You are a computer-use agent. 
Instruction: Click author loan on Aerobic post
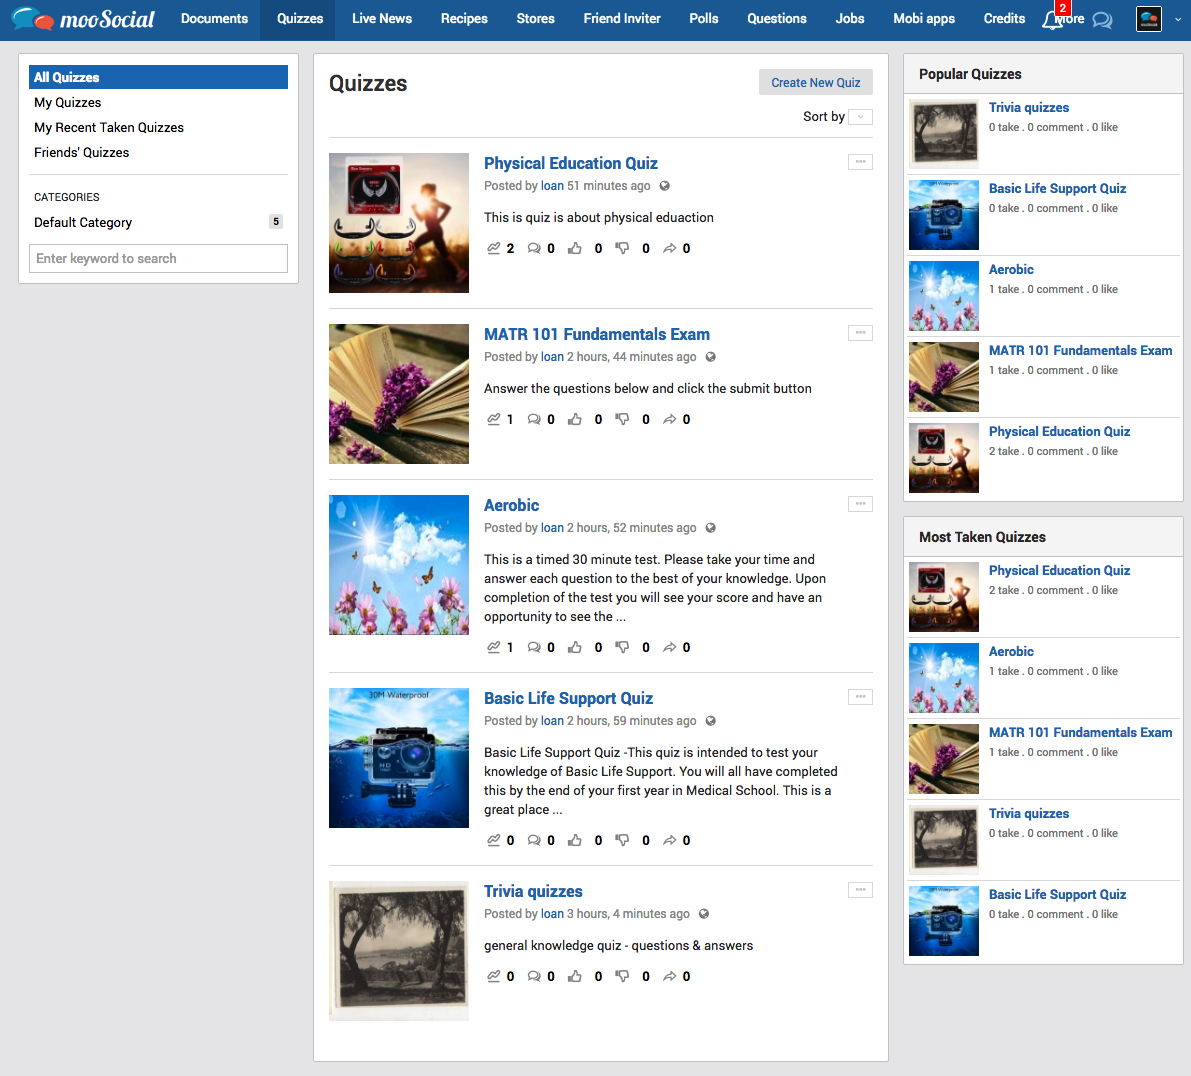(x=552, y=528)
